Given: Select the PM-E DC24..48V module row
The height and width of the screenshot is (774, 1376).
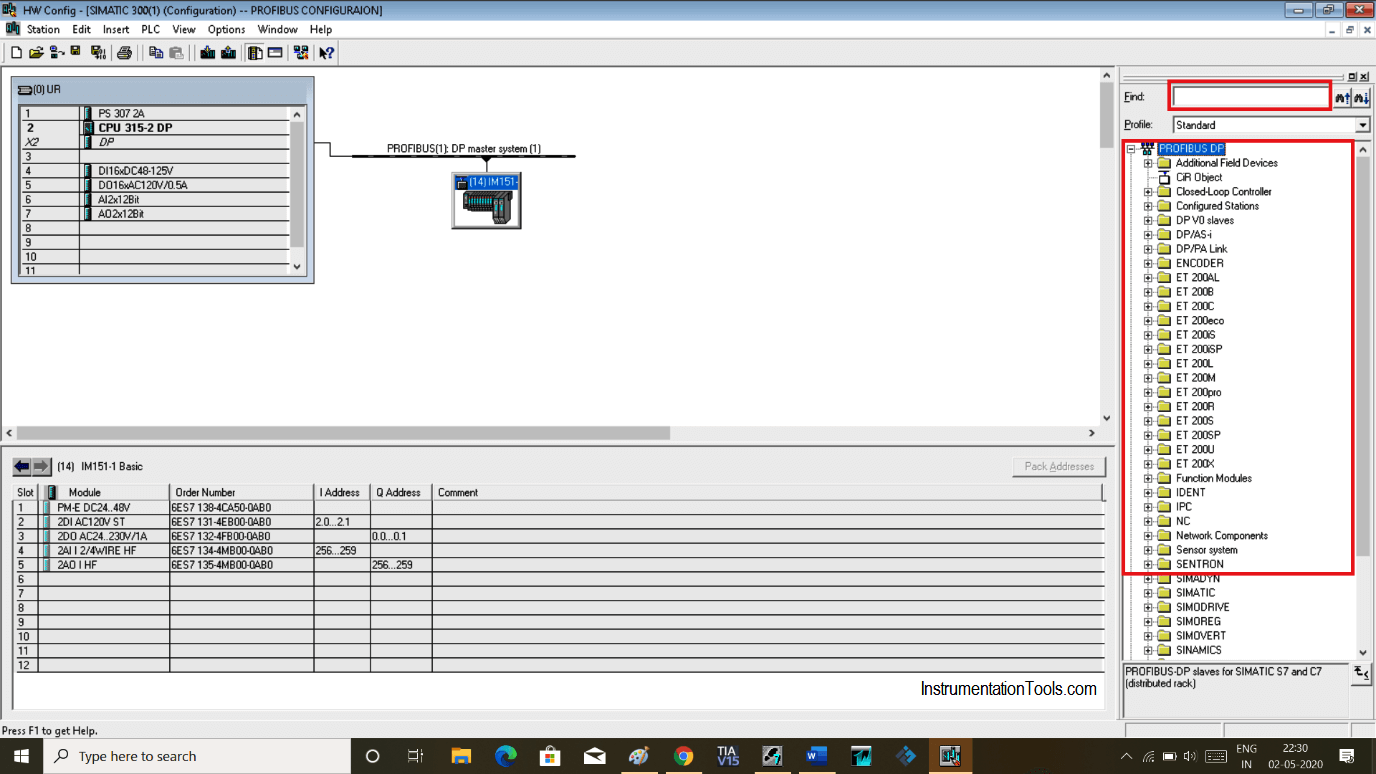Looking at the screenshot, I should click(x=558, y=507).
